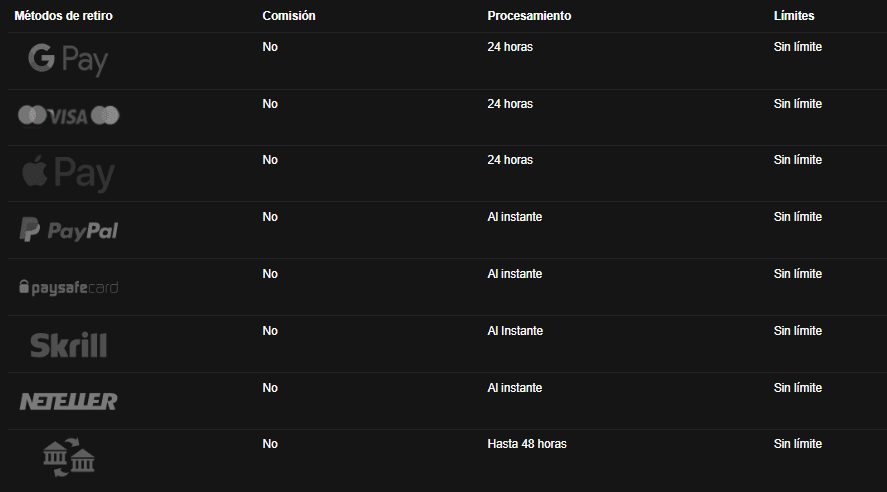Viewport: 887px width, 492px height.
Task: Click the 'Métodos de retiro' column header
Action: point(63,16)
